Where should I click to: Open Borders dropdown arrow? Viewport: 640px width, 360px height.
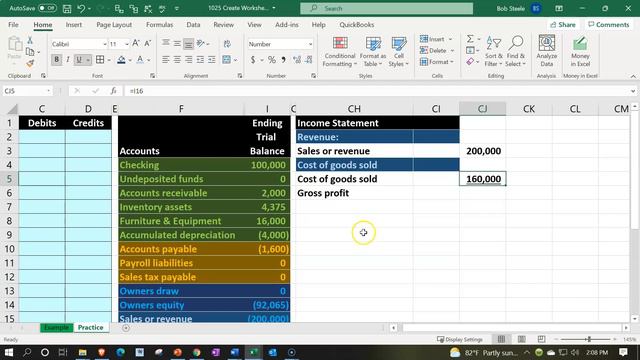(x=109, y=60)
